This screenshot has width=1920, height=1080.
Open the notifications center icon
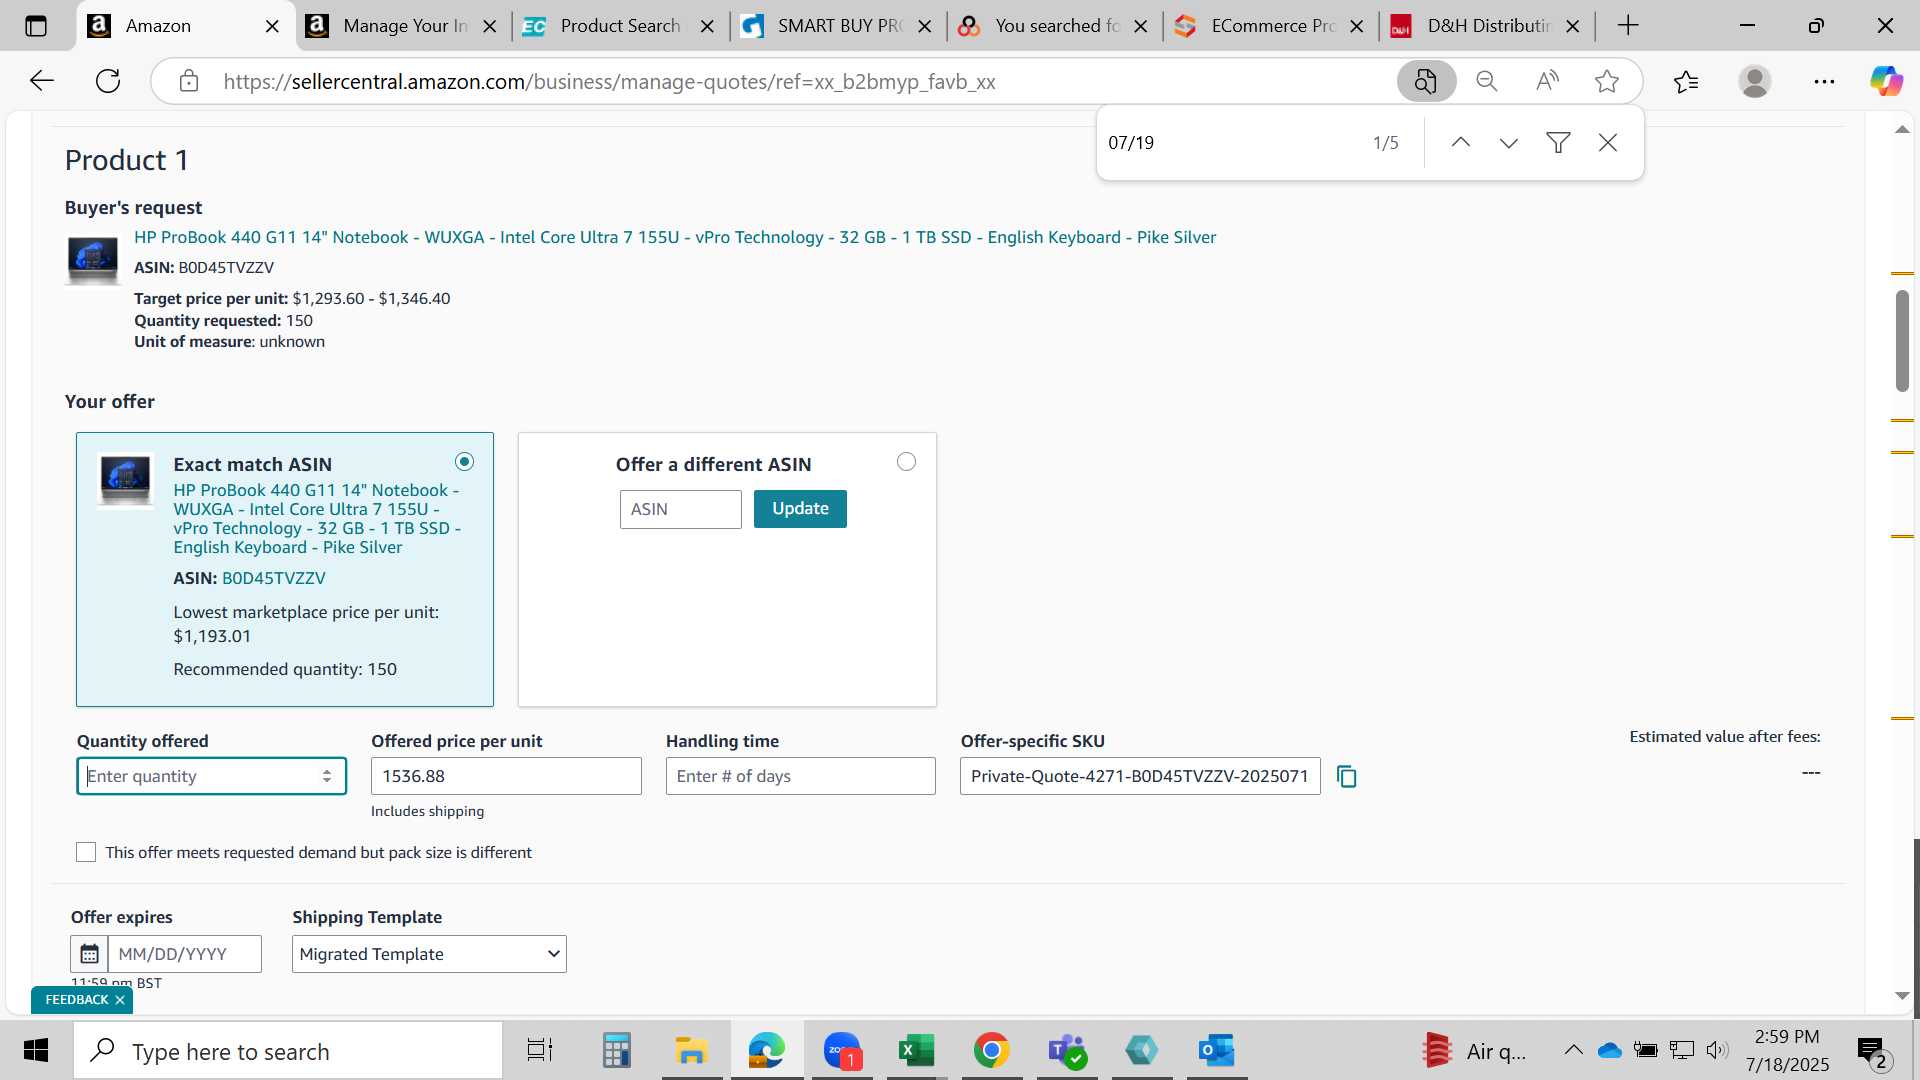[x=1874, y=1051]
